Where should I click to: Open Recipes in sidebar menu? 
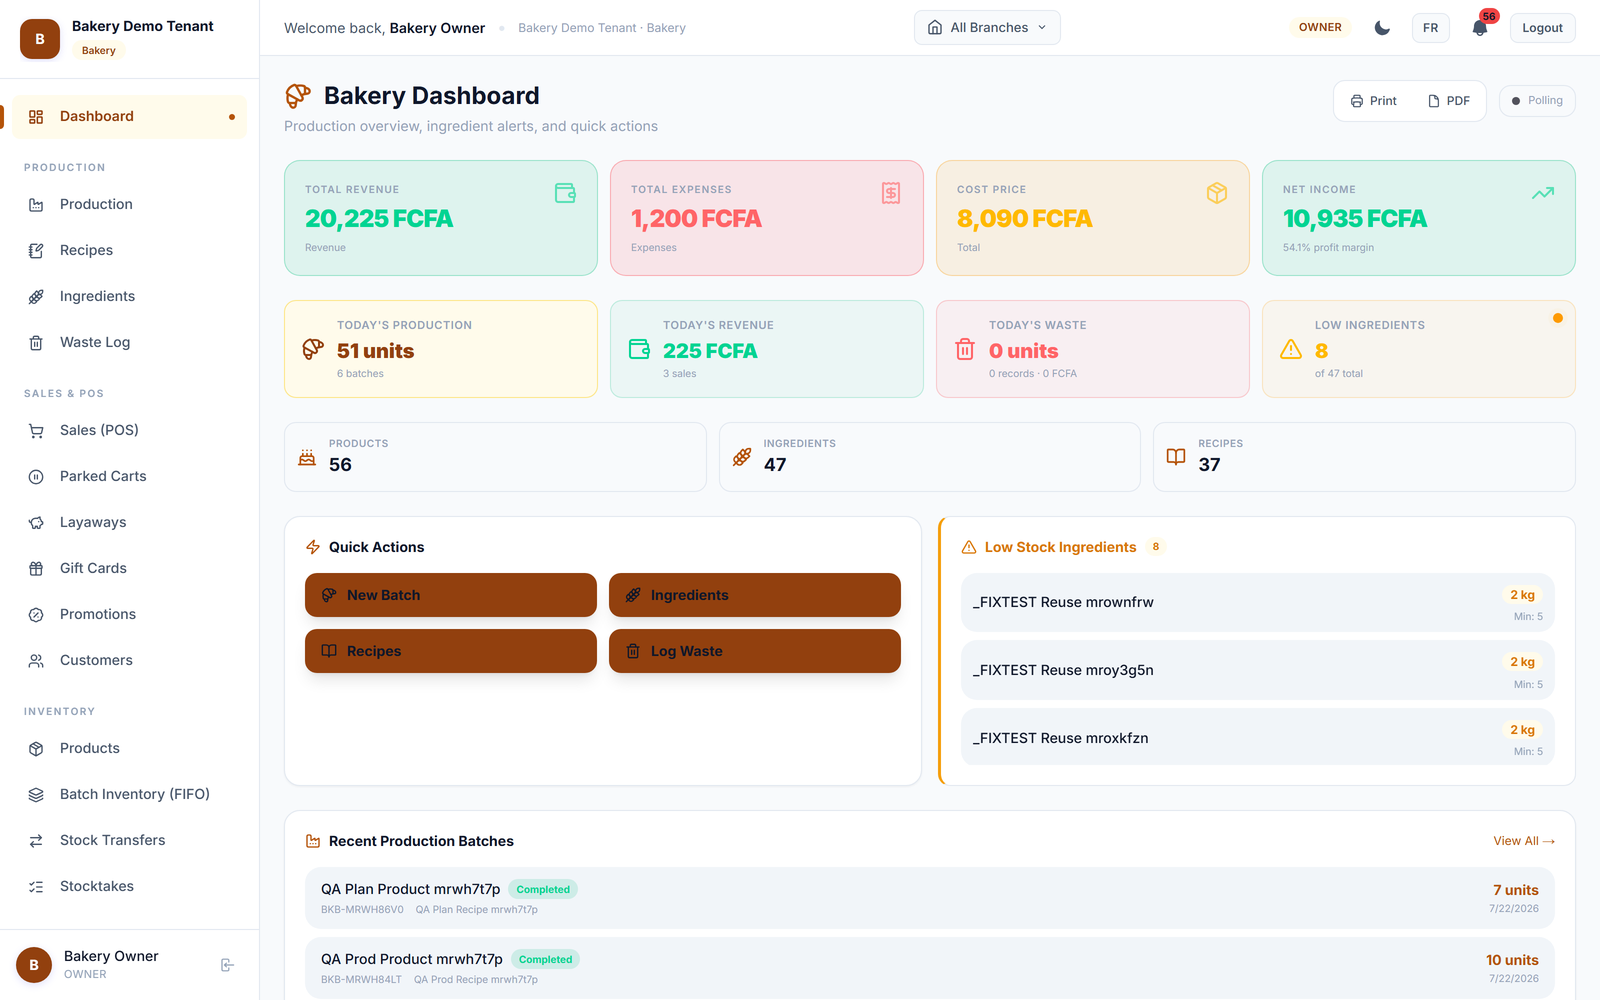[x=130, y=250]
